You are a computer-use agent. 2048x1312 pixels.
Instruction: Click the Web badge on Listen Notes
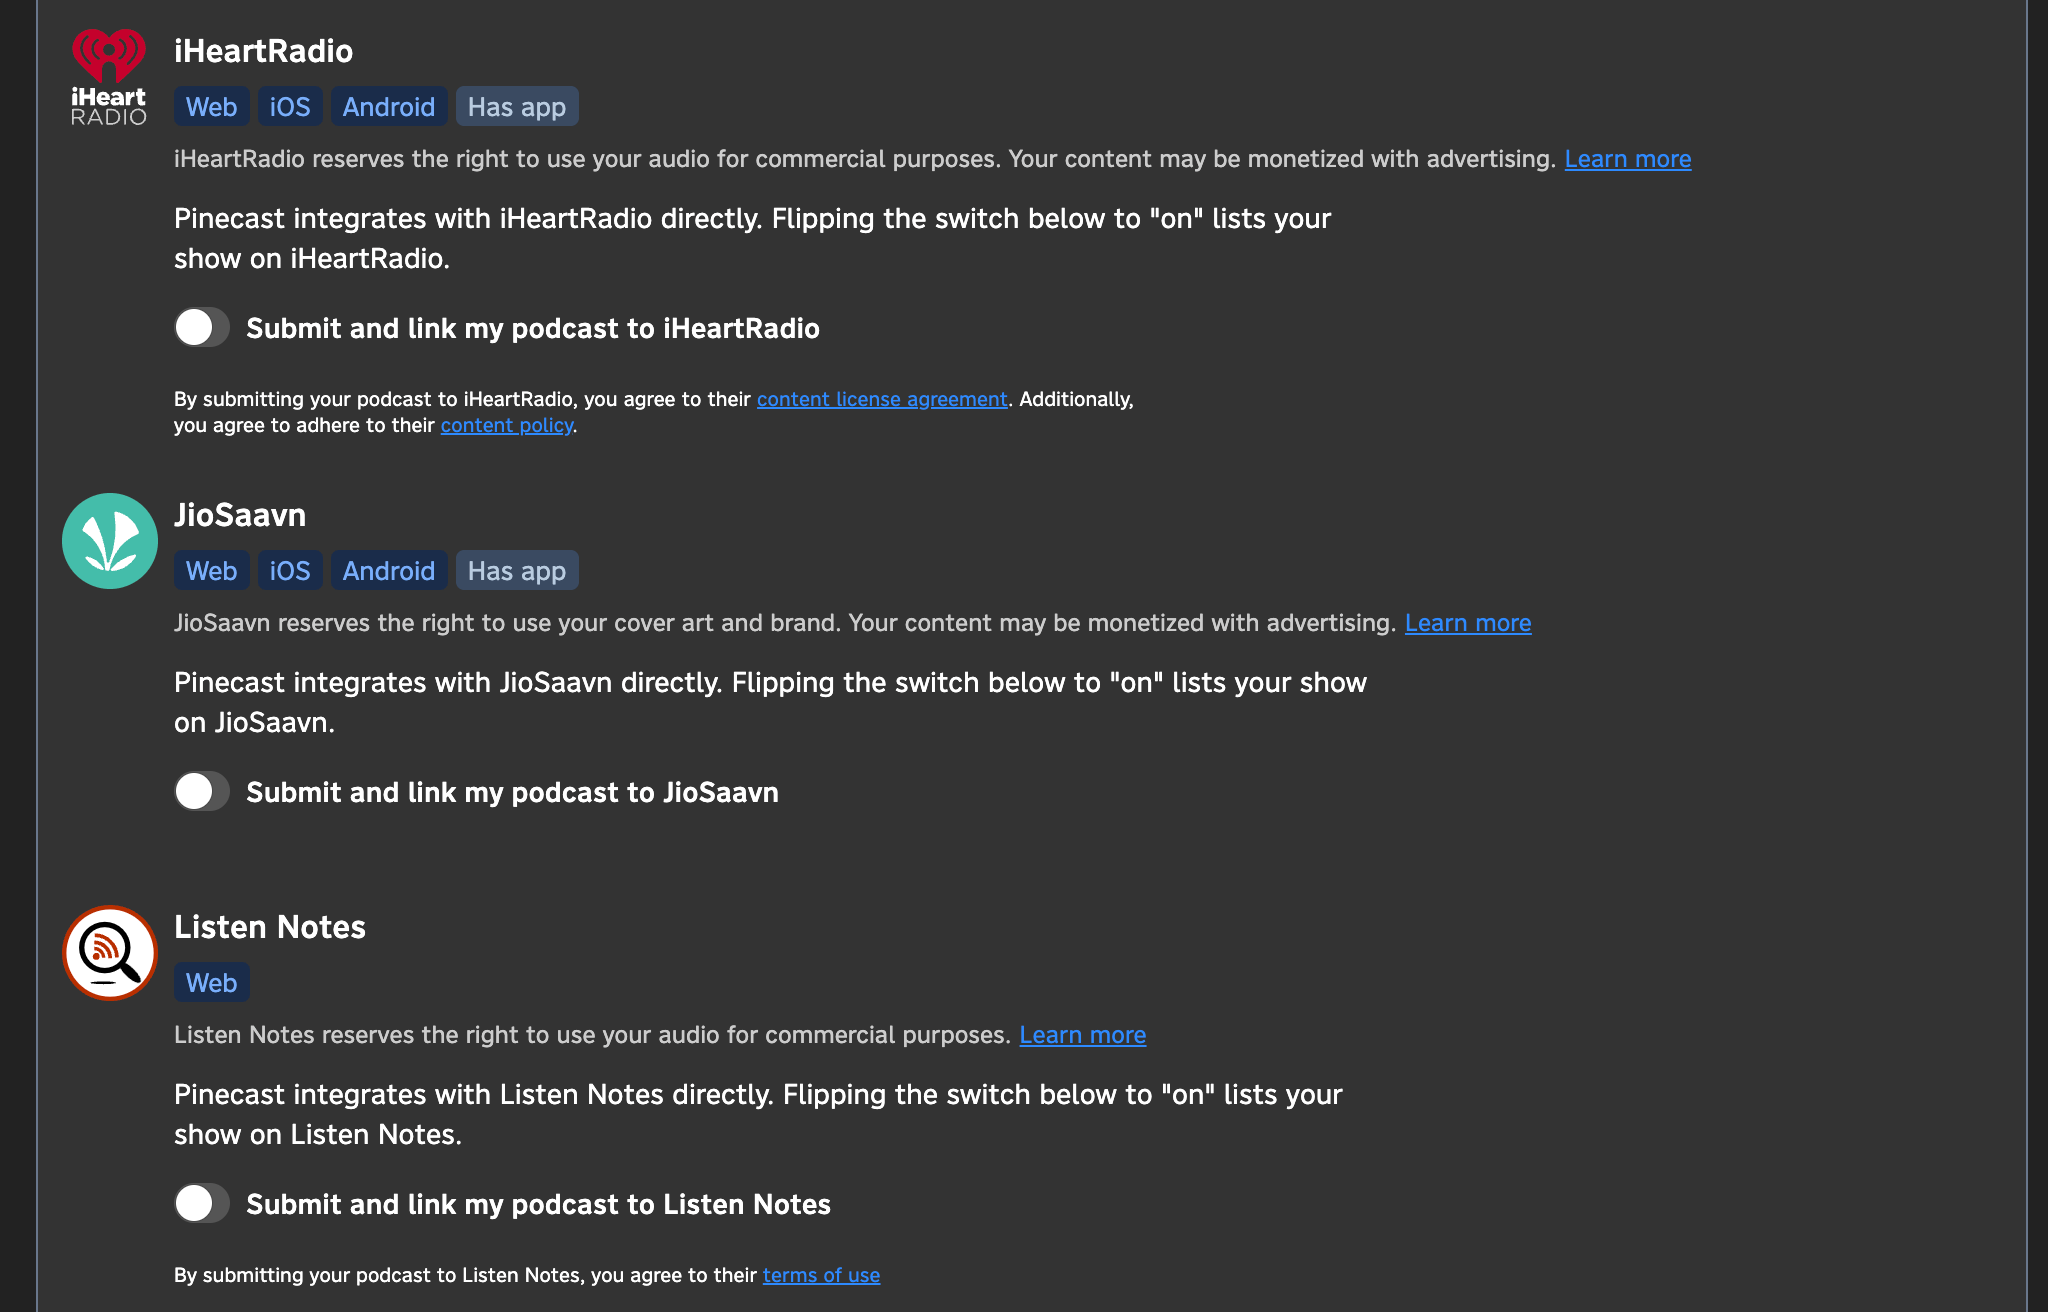pyautogui.click(x=210, y=982)
